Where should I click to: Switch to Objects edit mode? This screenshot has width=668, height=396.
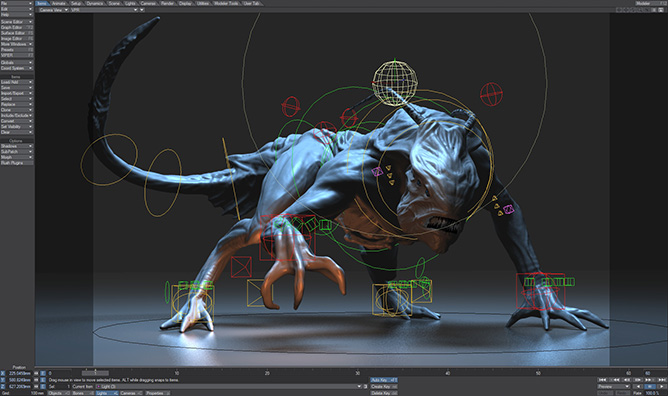click(59, 393)
